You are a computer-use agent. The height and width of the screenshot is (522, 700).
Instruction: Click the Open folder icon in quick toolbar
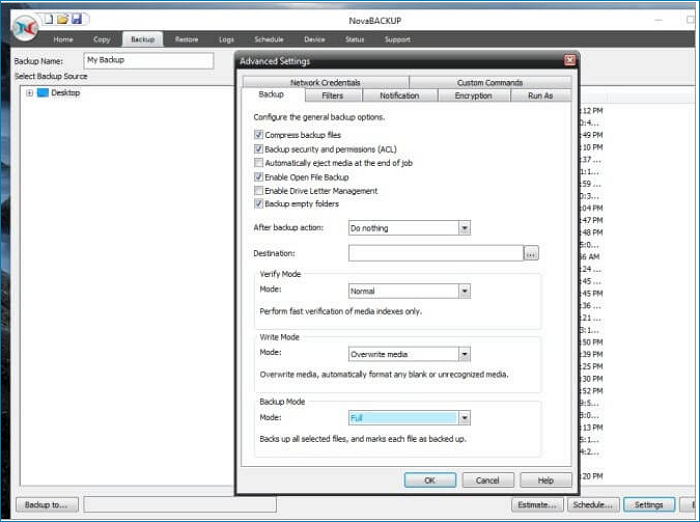click(x=62, y=19)
